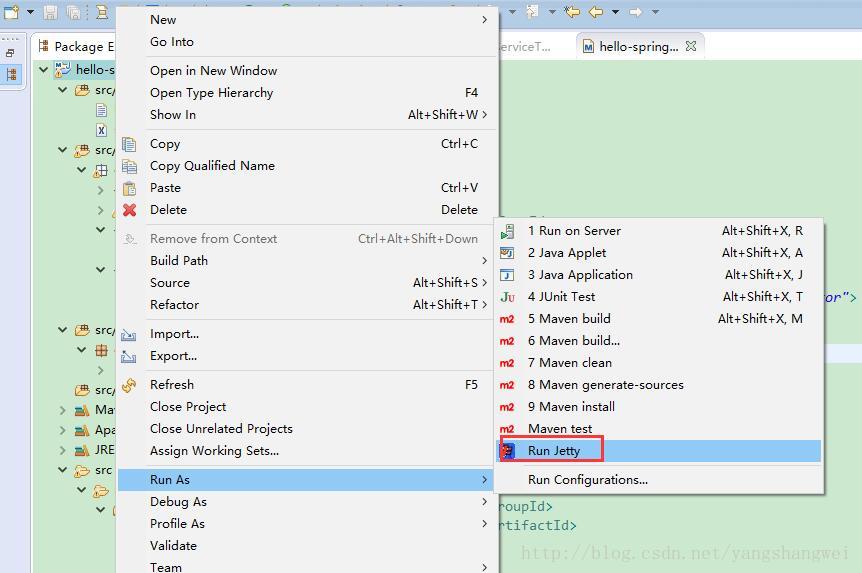Select 5 Maven build
The image size is (862, 573).
pyautogui.click(x=659, y=319)
